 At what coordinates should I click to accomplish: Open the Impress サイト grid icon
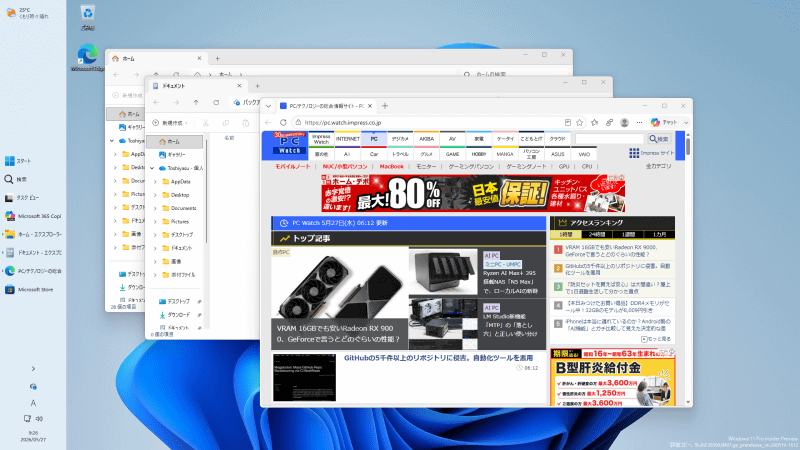coord(634,153)
